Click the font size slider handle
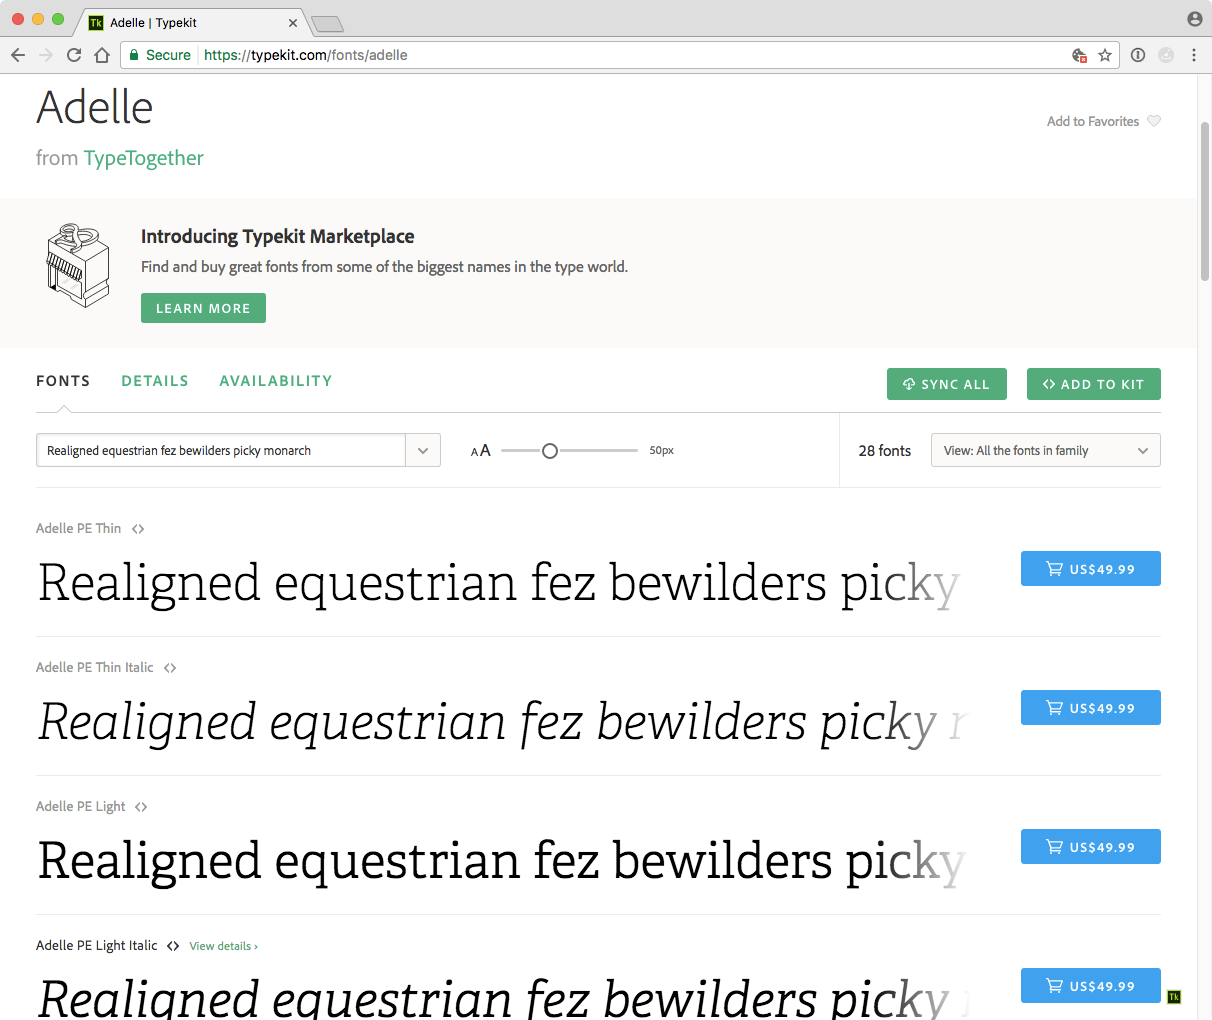Screen dimensions: 1212x1020 point(549,451)
